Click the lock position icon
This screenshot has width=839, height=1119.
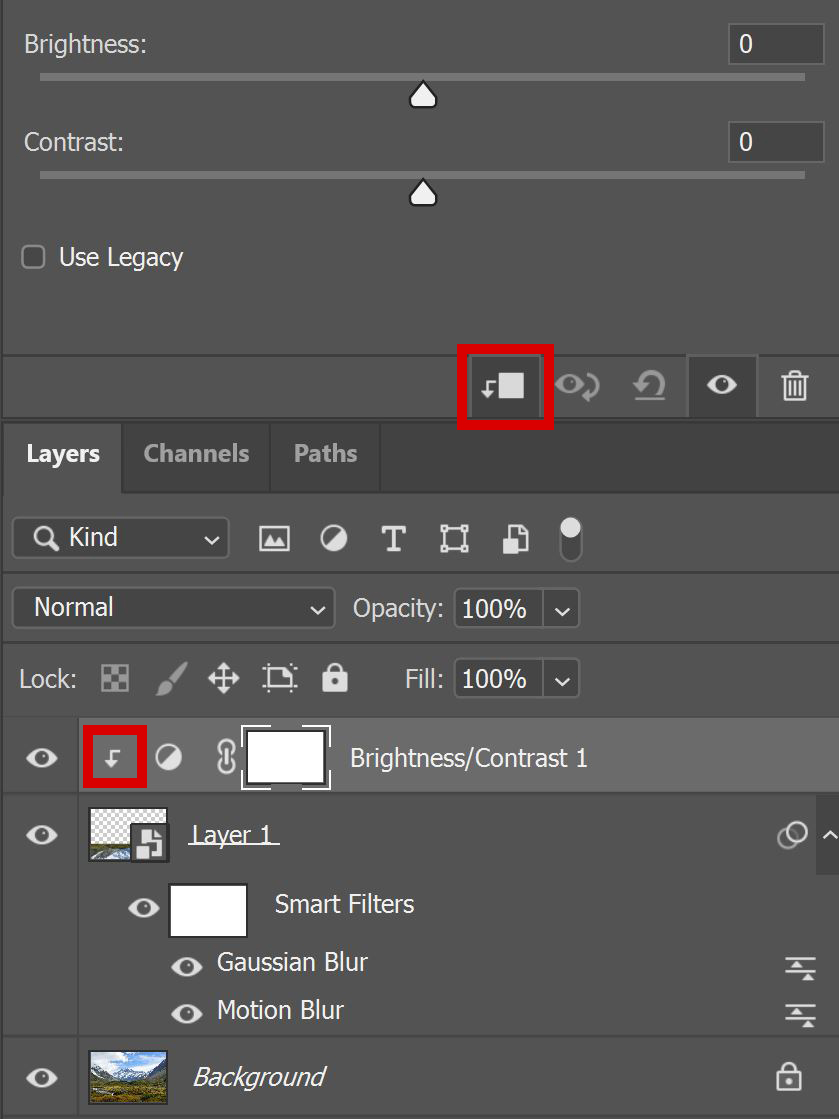click(x=223, y=678)
